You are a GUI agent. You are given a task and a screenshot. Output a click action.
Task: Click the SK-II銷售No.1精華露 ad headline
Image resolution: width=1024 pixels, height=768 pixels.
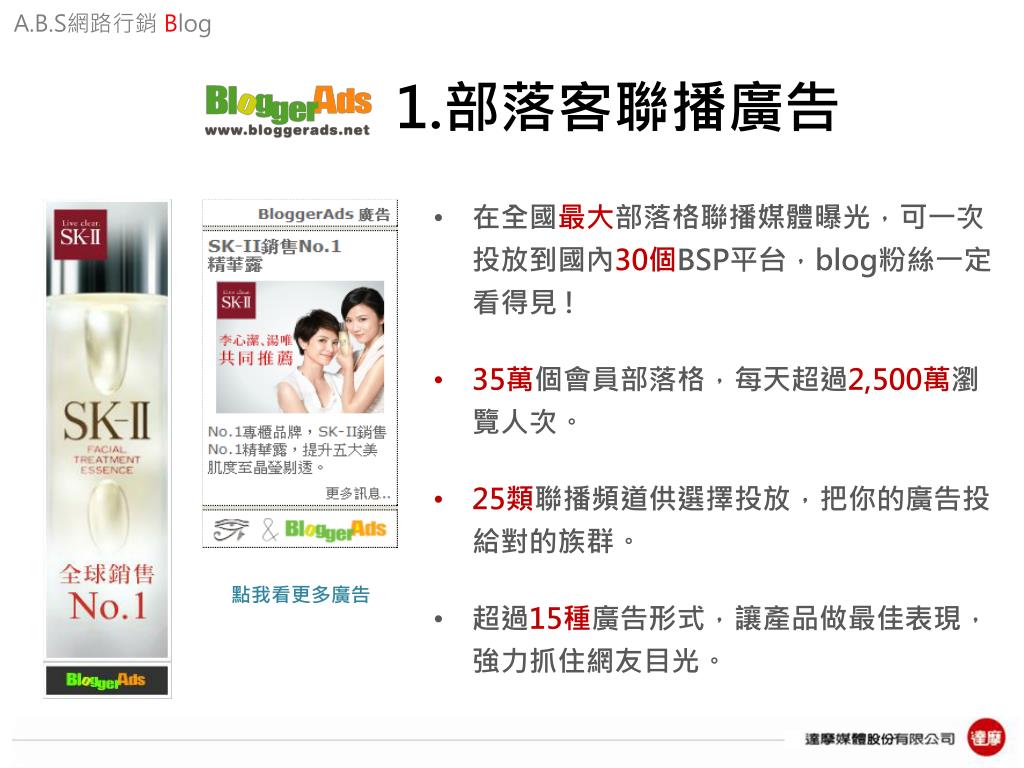tap(274, 255)
